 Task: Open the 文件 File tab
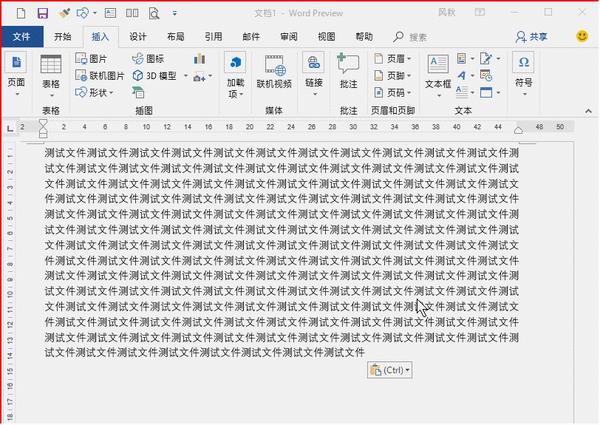22,36
